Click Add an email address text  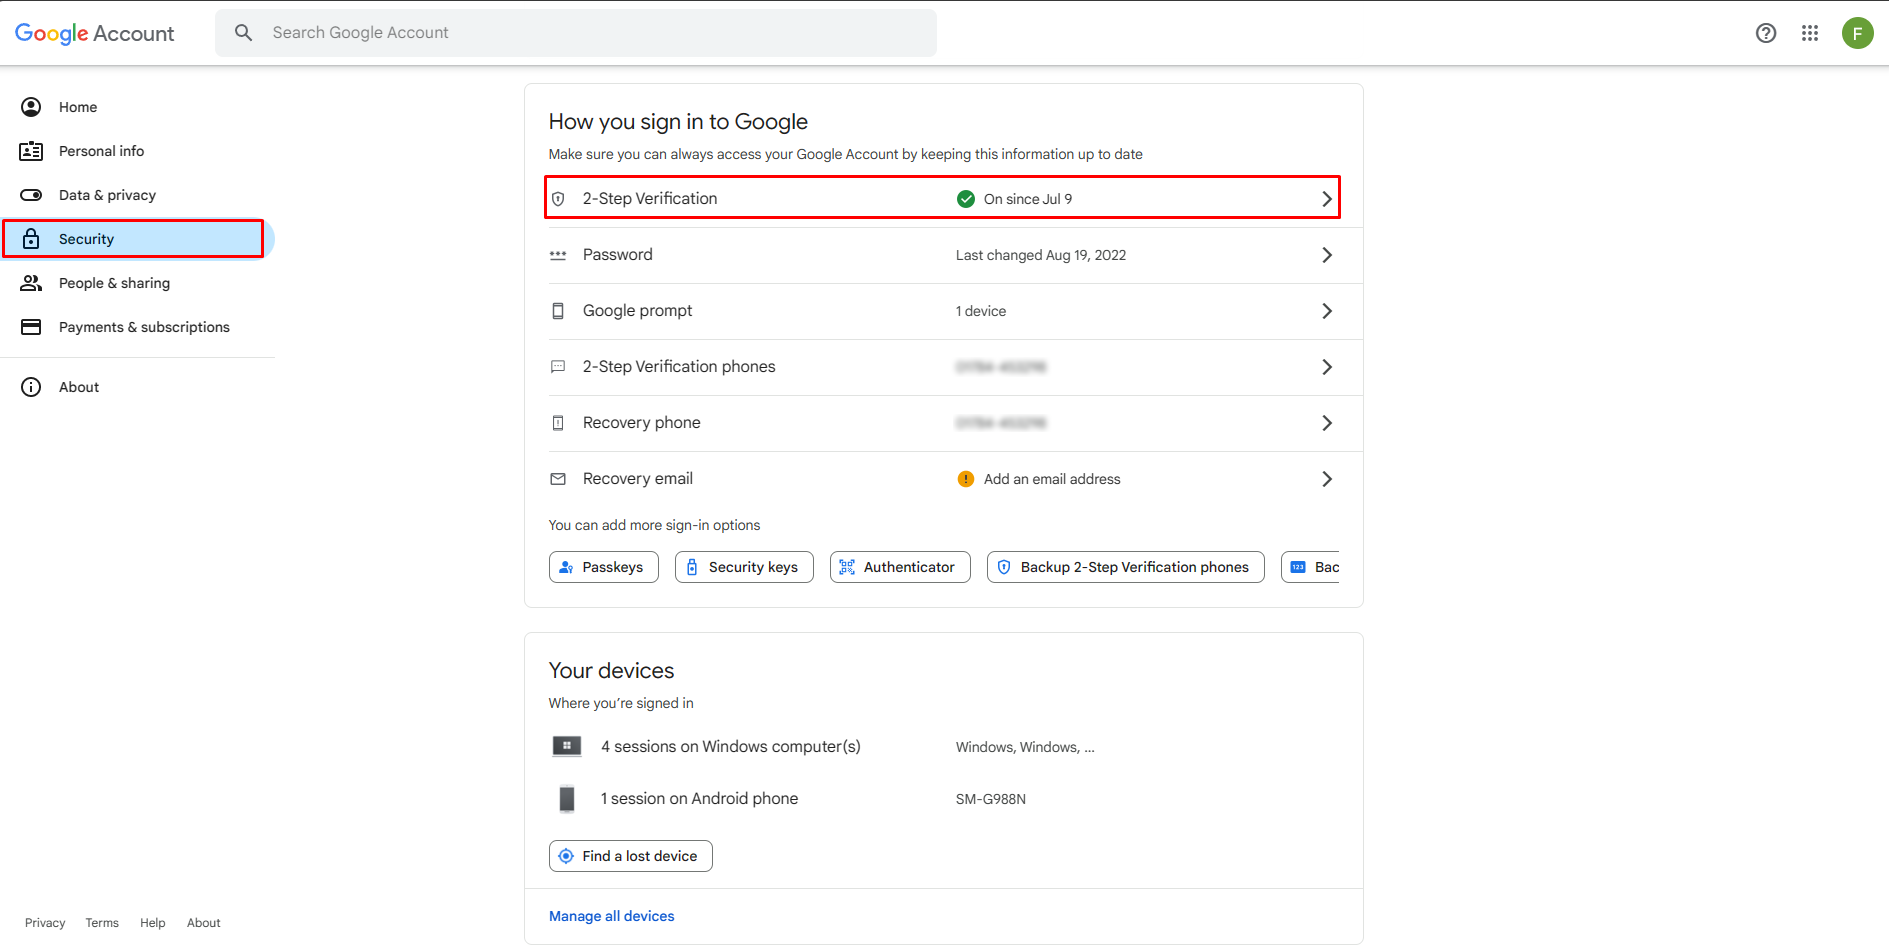tap(1052, 479)
